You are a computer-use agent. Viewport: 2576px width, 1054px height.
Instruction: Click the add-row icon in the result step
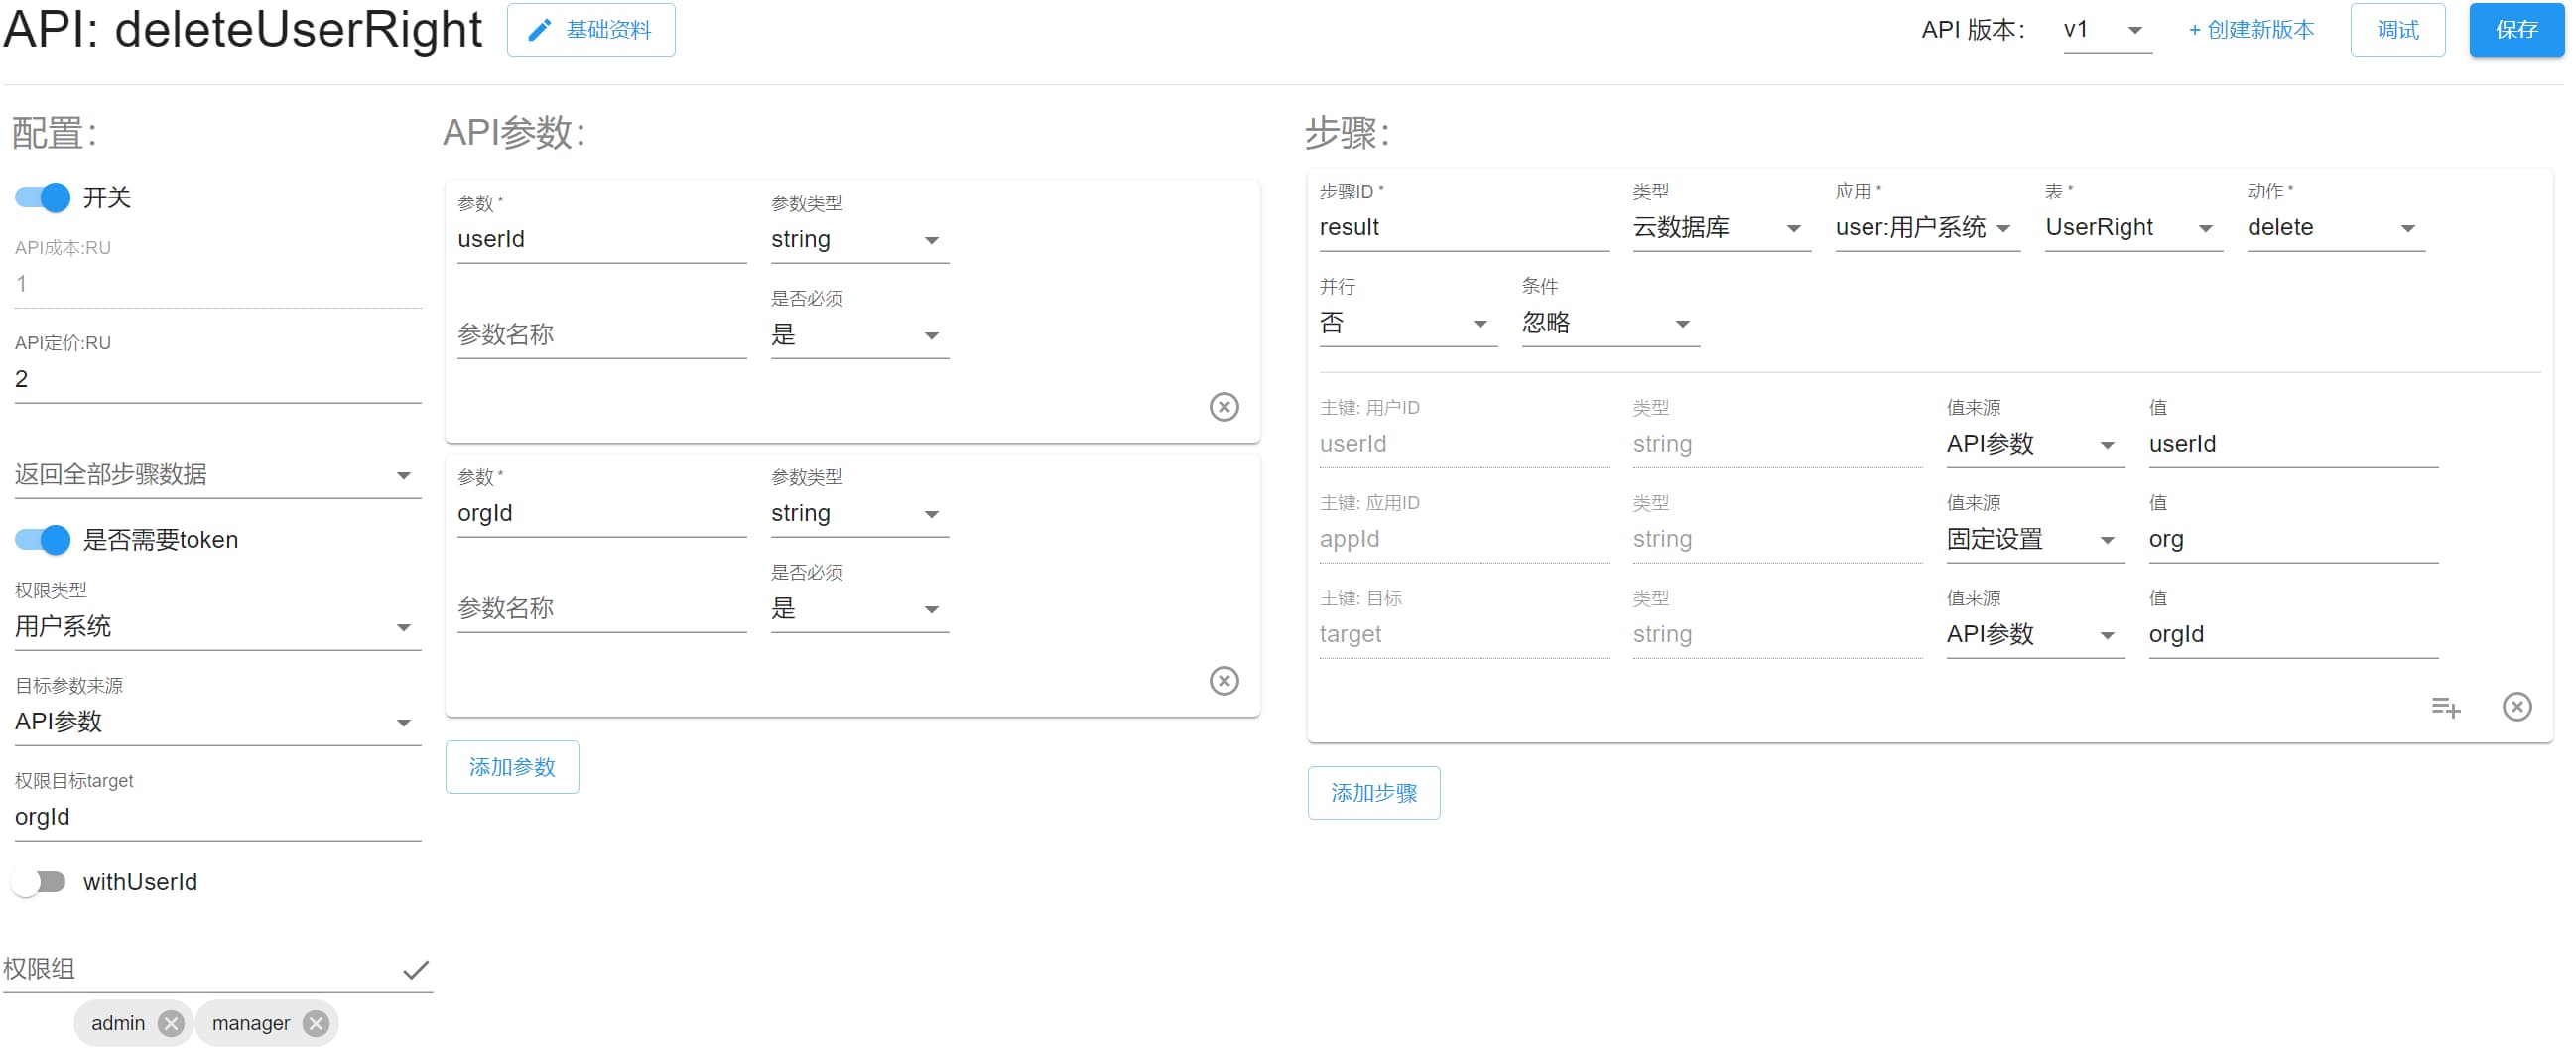point(2445,707)
